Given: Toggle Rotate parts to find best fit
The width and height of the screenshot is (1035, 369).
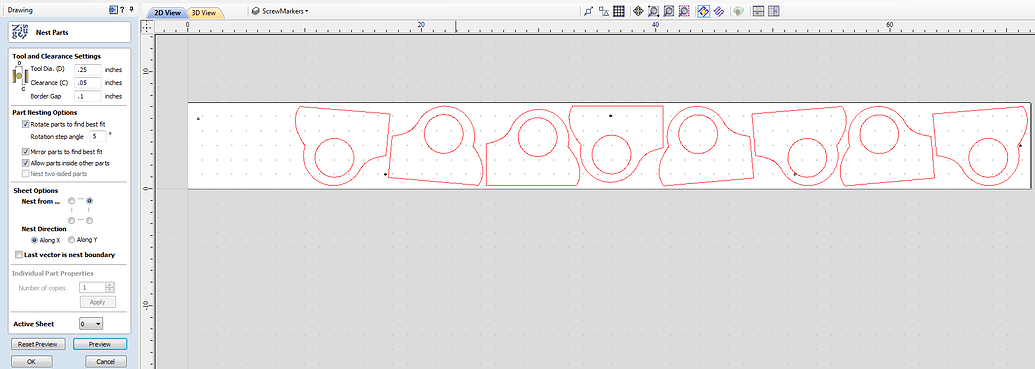Looking at the screenshot, I should 26,124.
